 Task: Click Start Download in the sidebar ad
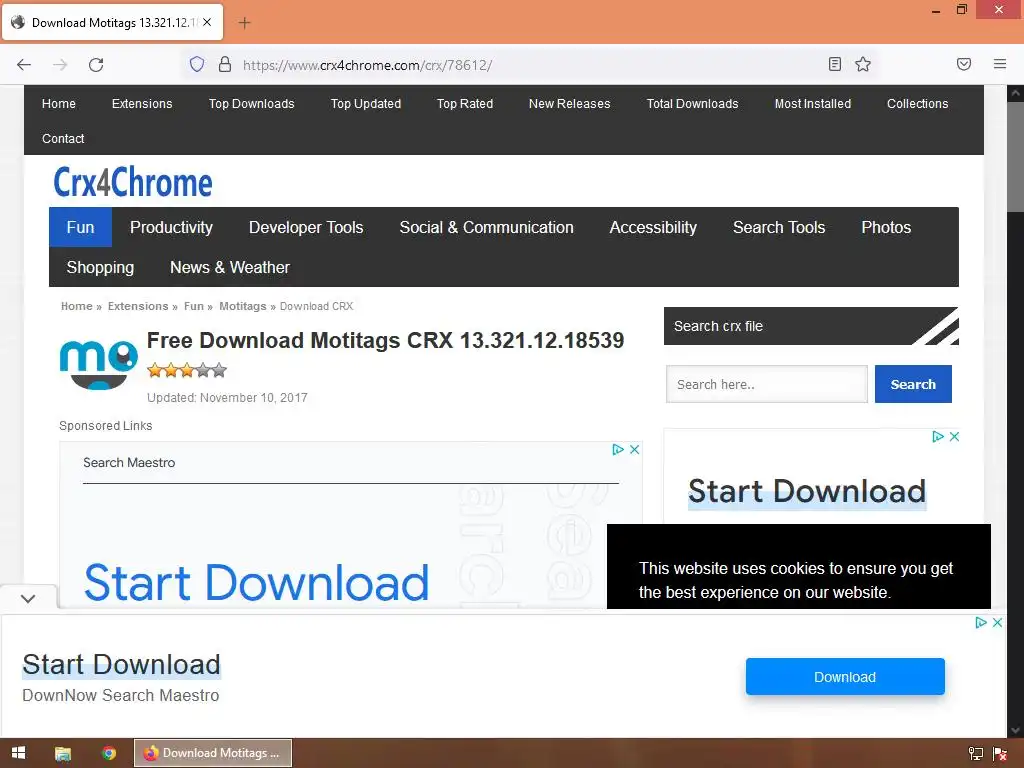coord(807,492)
